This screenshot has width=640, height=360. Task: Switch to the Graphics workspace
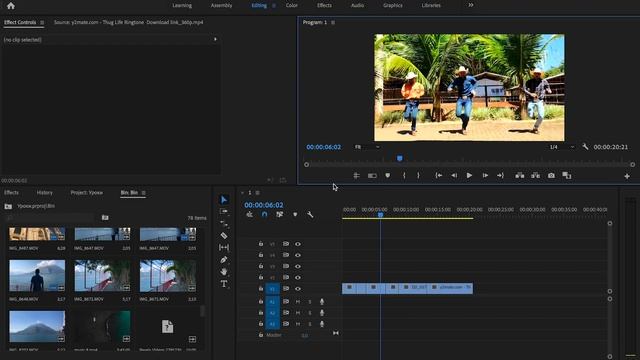pos(393,6)
